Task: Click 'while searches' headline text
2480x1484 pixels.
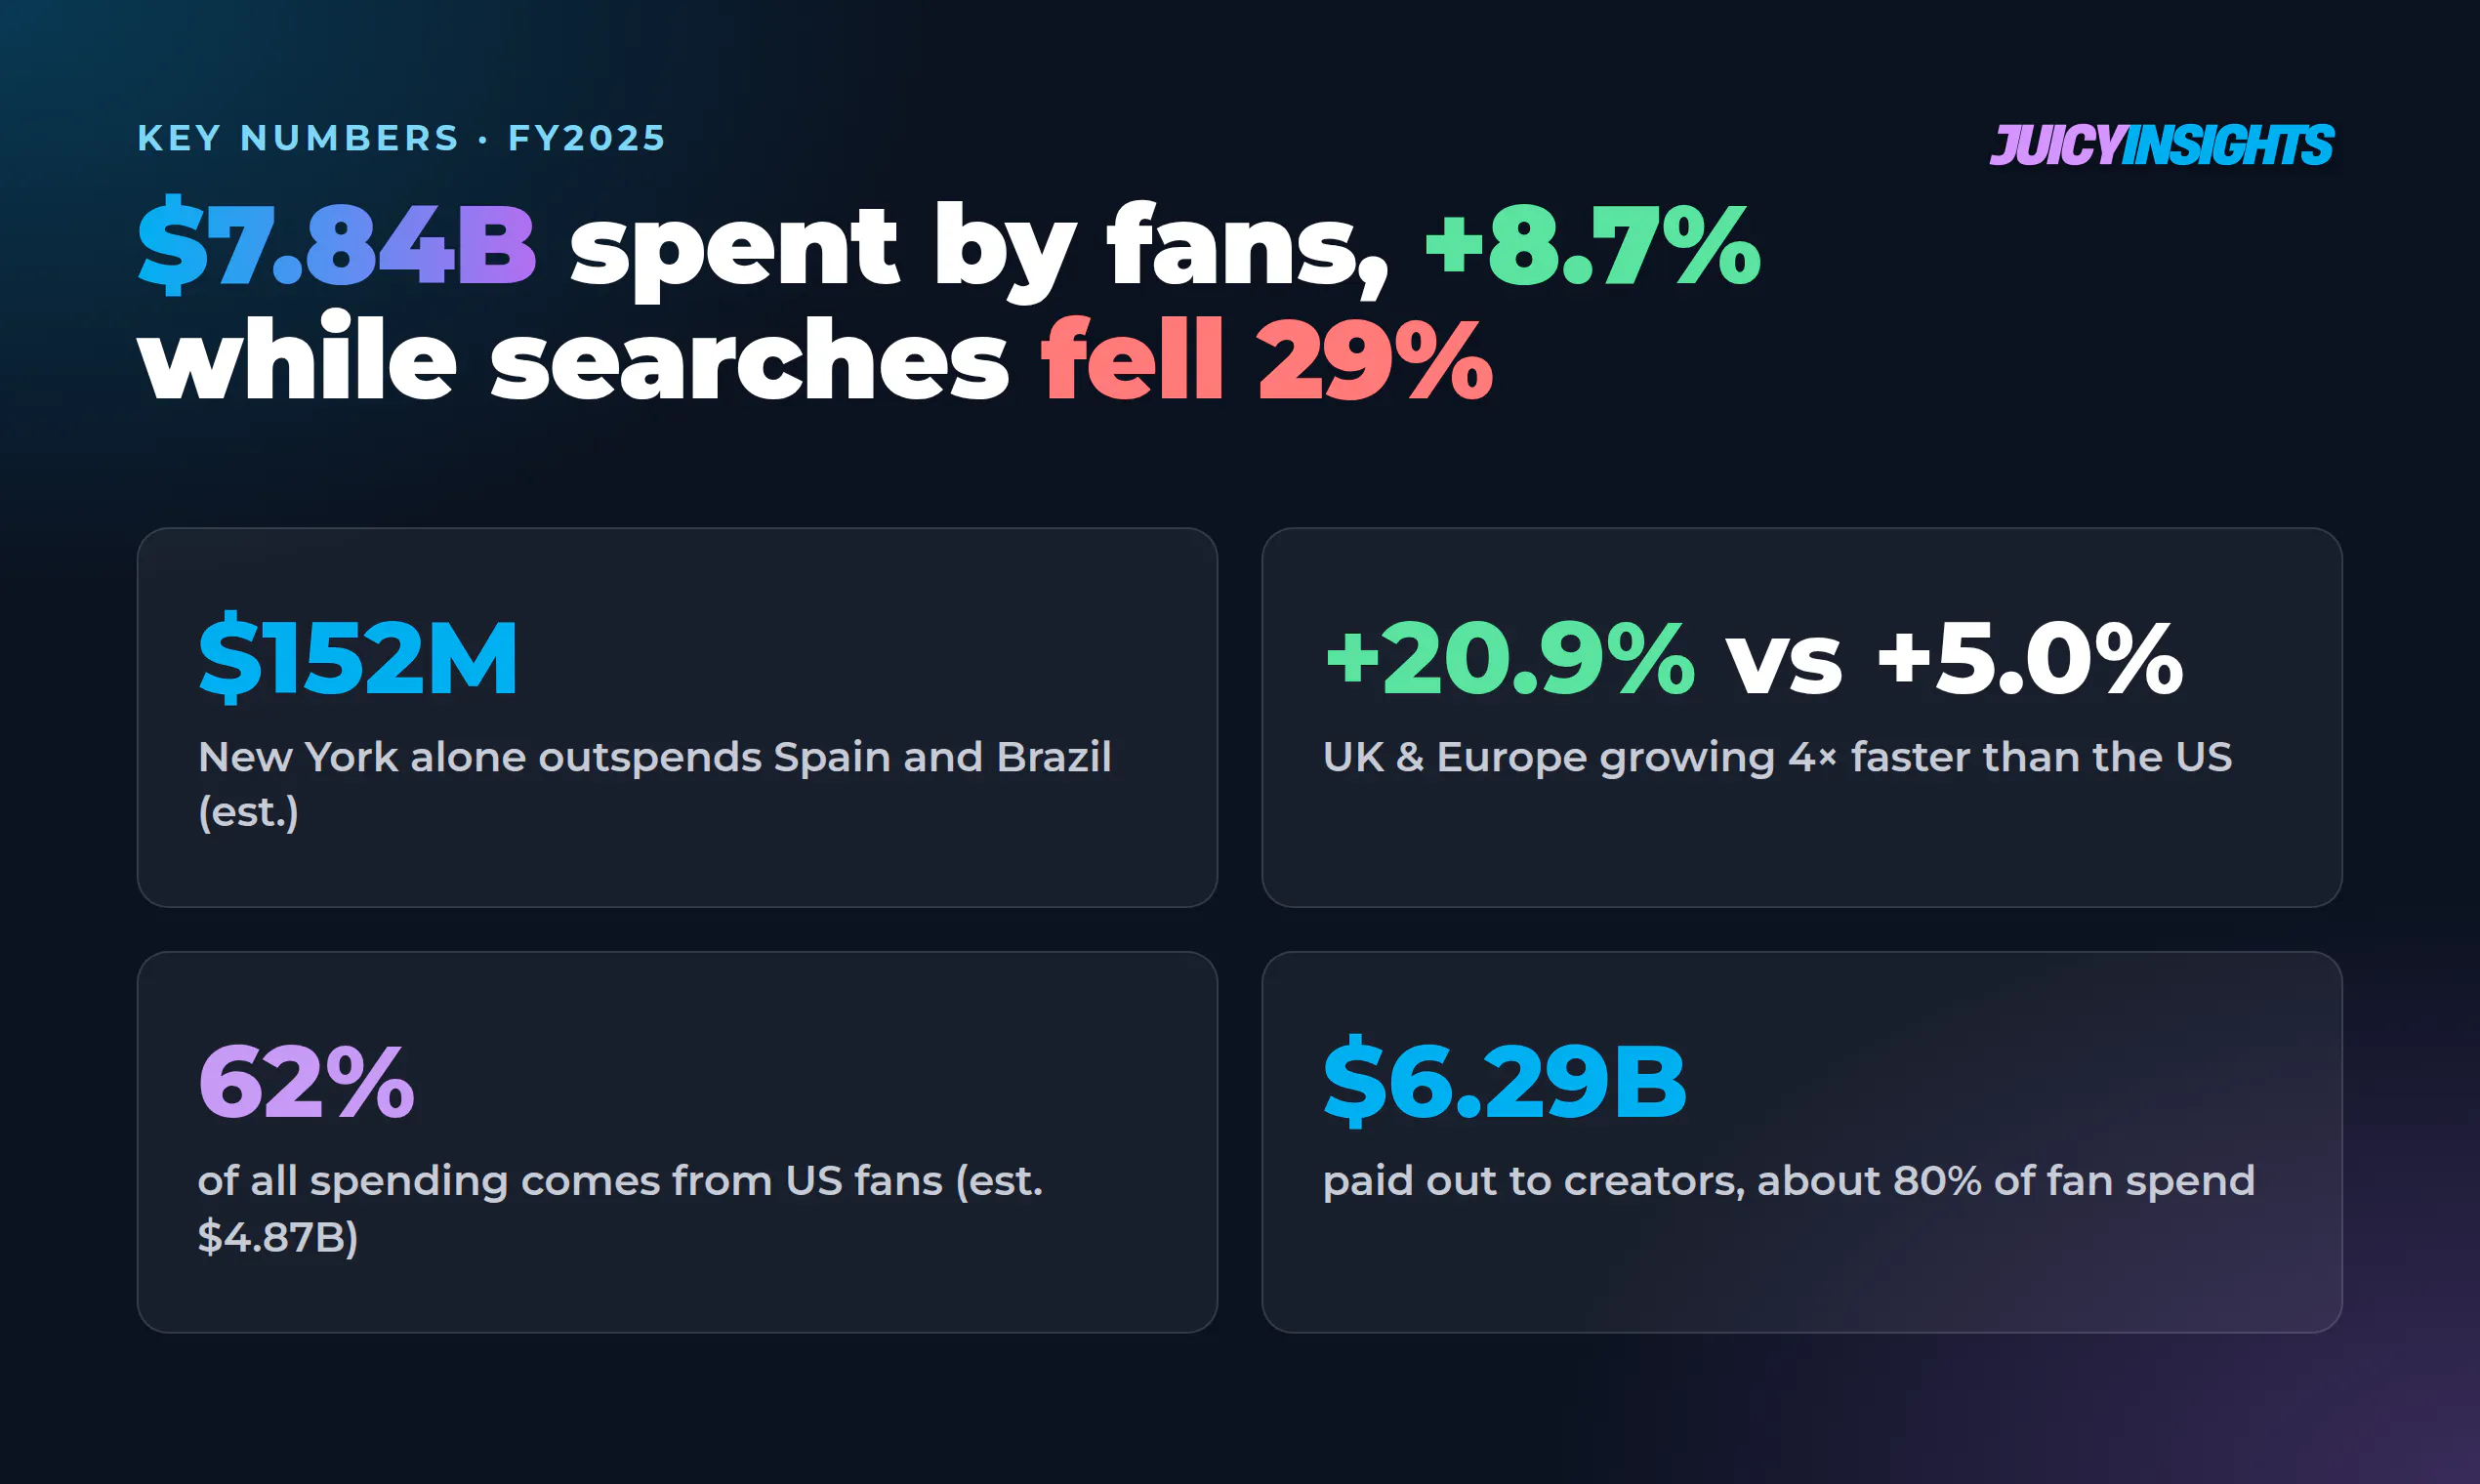Action: point(573,359)
